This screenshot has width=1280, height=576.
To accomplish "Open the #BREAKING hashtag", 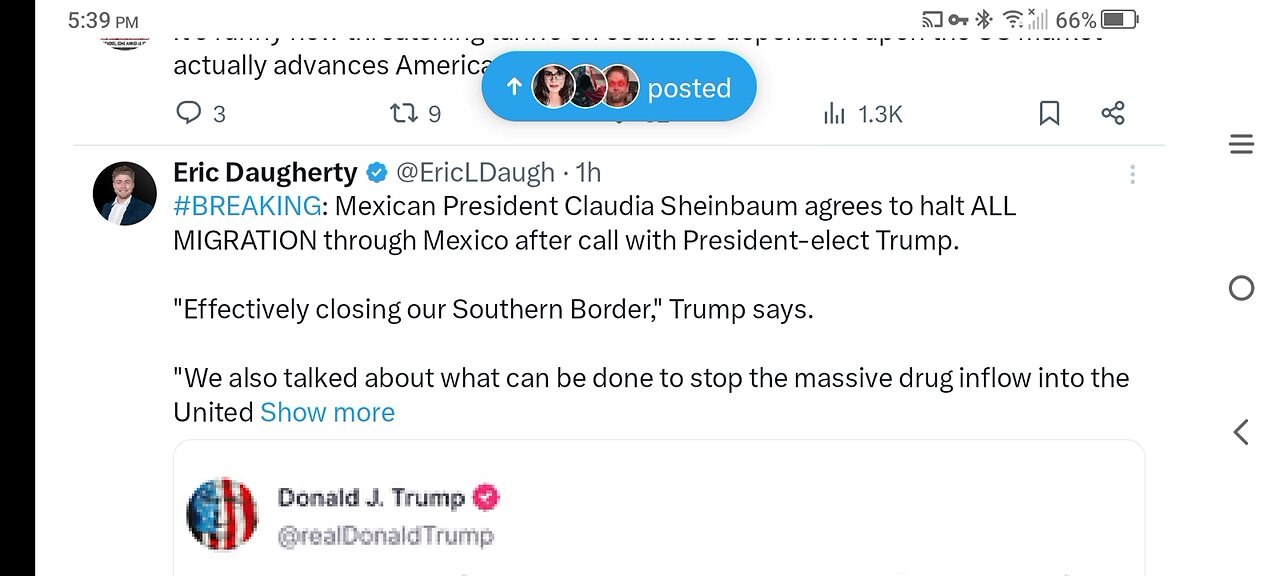I will (x=247, y=206).
